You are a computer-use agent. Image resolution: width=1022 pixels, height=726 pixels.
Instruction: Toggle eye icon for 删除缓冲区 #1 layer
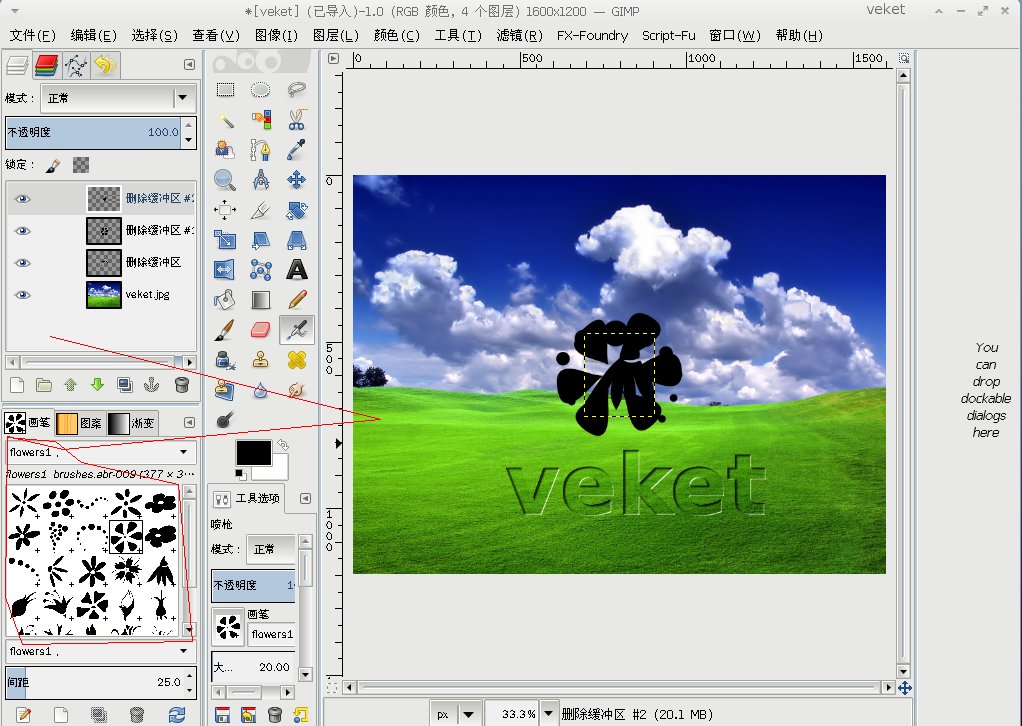[x=23, y=231]
